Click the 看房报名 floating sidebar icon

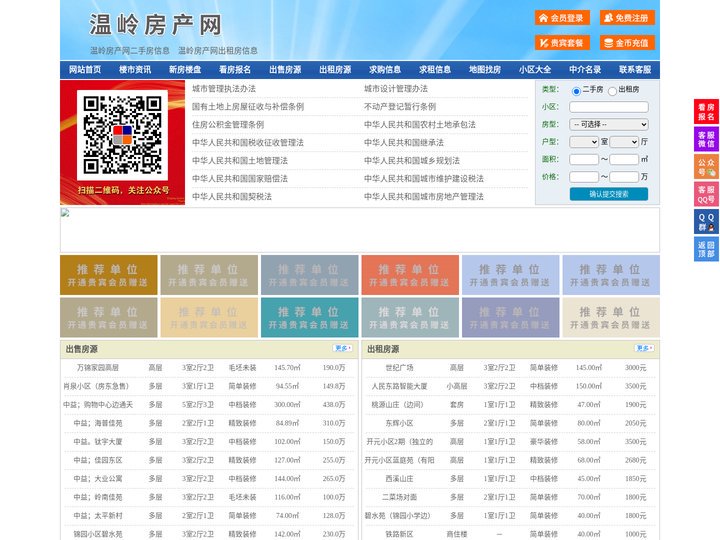click(x=706, y=112)
